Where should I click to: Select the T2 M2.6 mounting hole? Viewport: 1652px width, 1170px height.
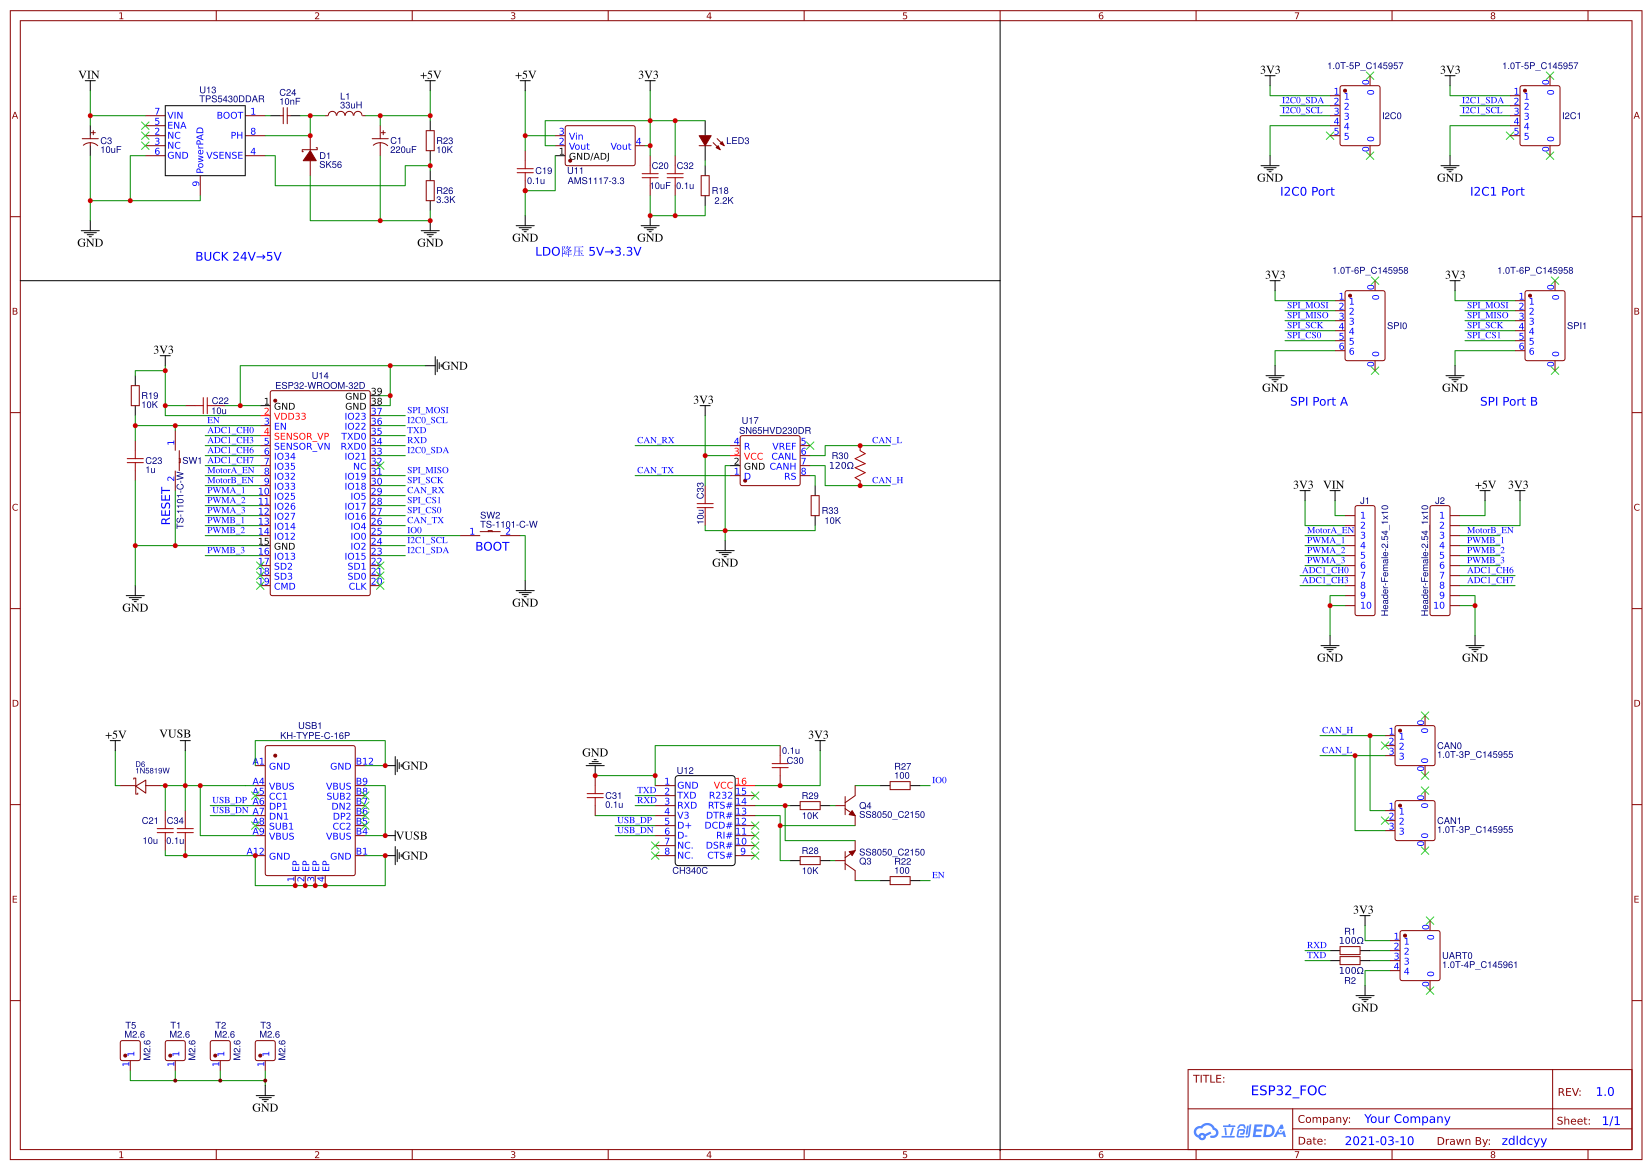click(x=220, y=1051)
